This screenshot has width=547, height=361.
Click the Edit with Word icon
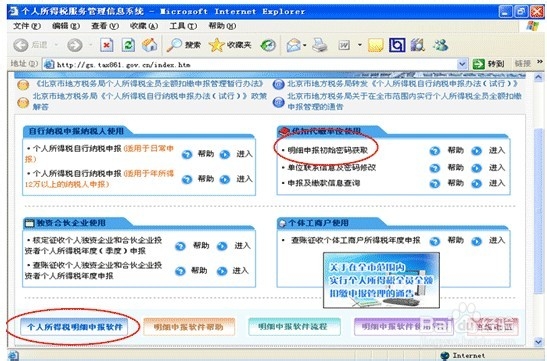click(x=344, y=45)
